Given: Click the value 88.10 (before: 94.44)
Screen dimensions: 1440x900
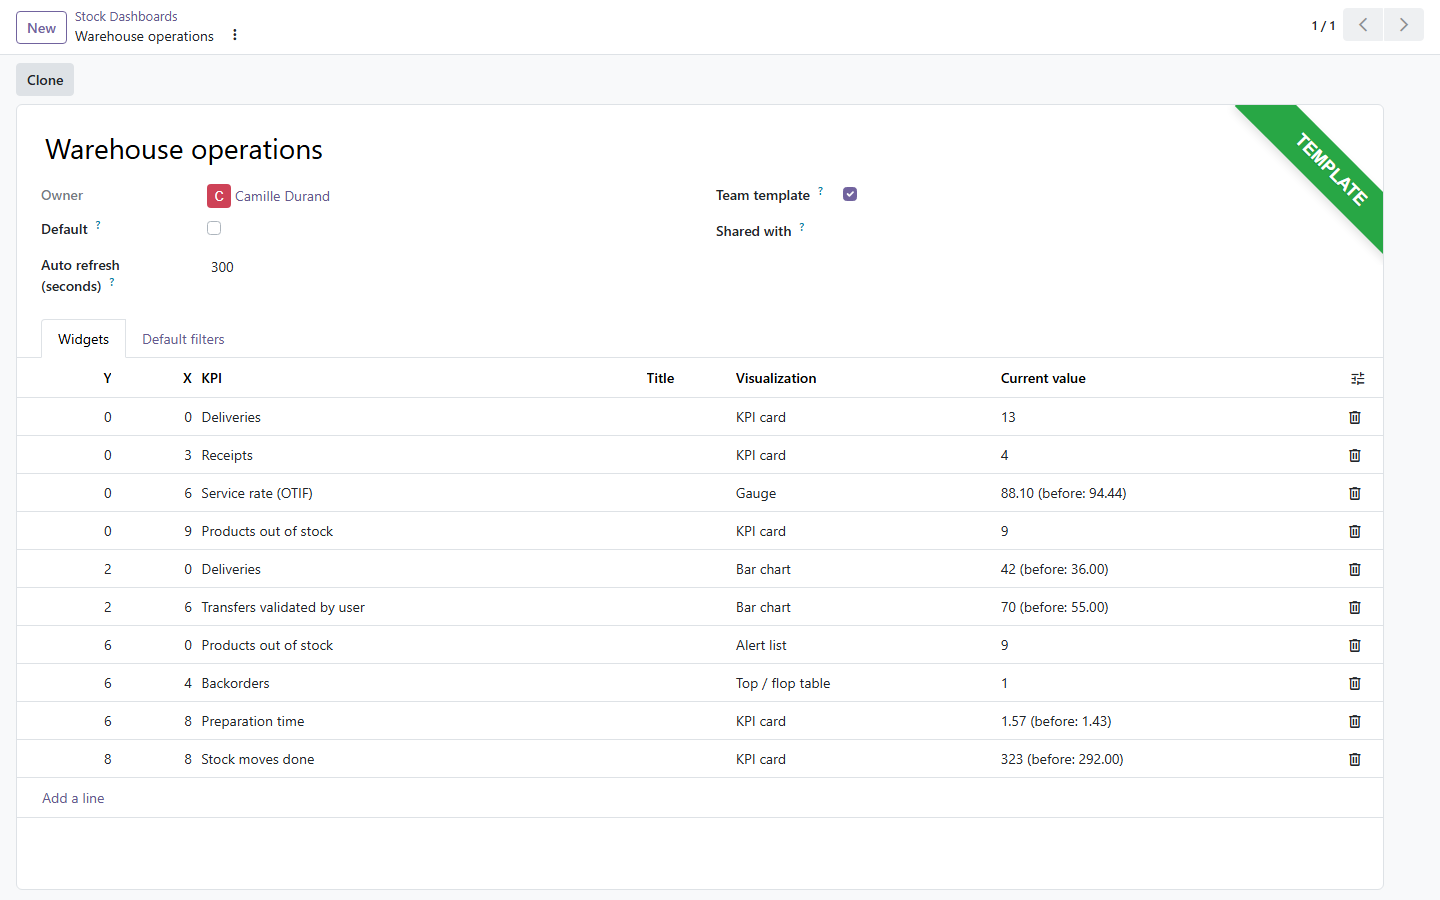Looking at the screenshot, I should pos(1064,493).
